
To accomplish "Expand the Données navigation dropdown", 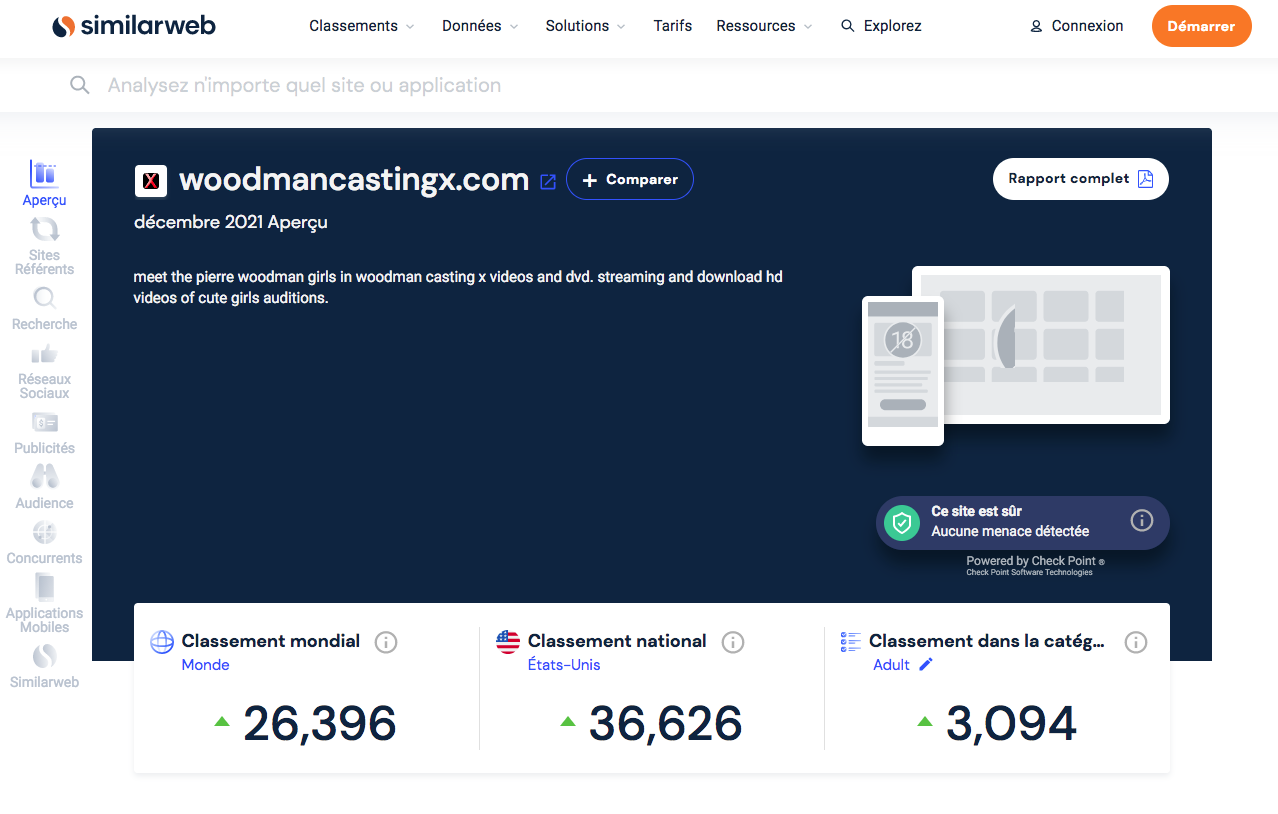I will coord(480,26).
